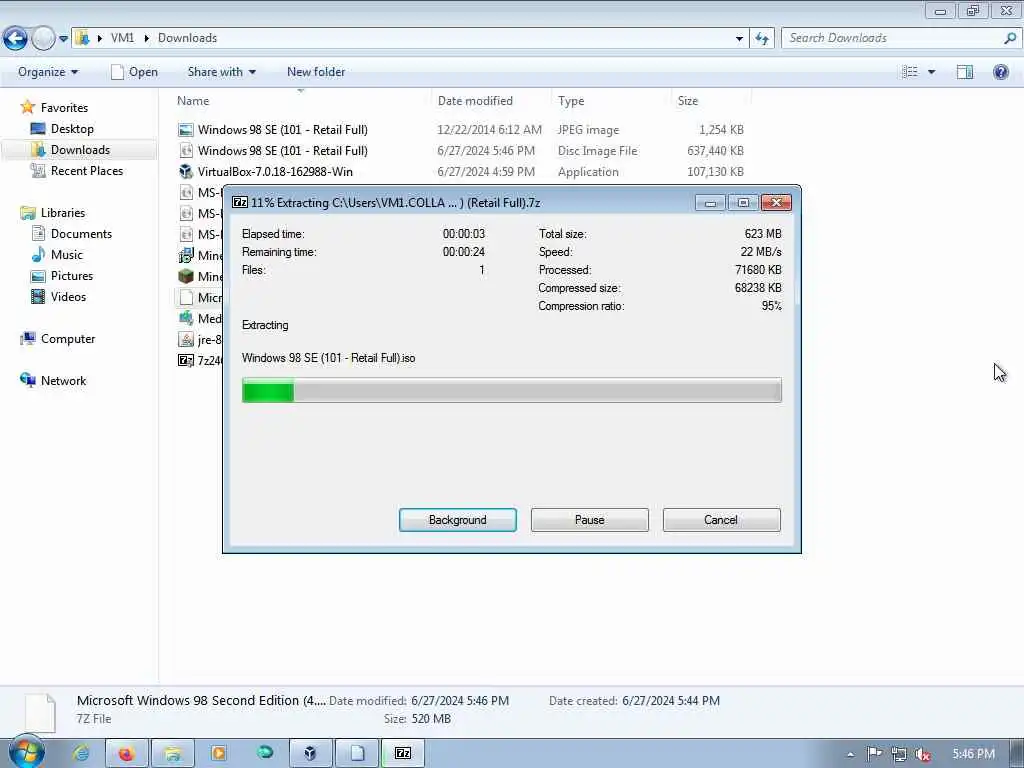Screen dimensions: 1024x768
Task: Select the Windows 98 SE JPEG image file
Action: (282, 130)
